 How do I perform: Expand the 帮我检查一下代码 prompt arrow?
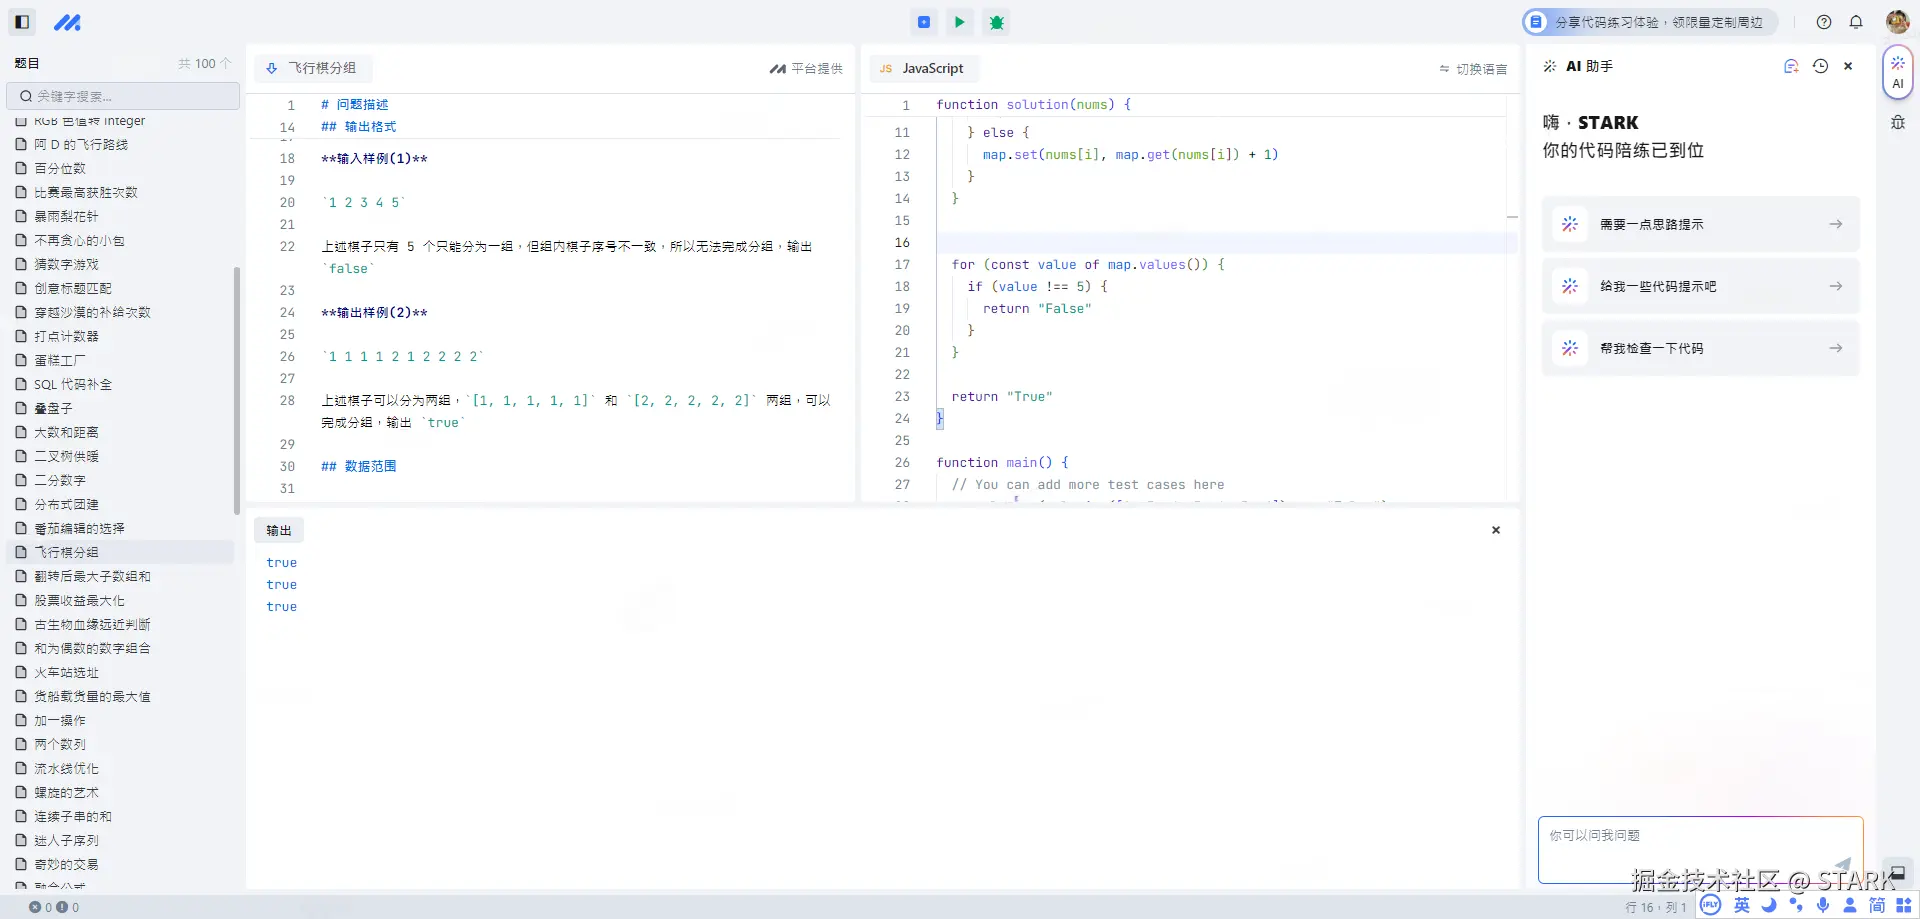1835,348
